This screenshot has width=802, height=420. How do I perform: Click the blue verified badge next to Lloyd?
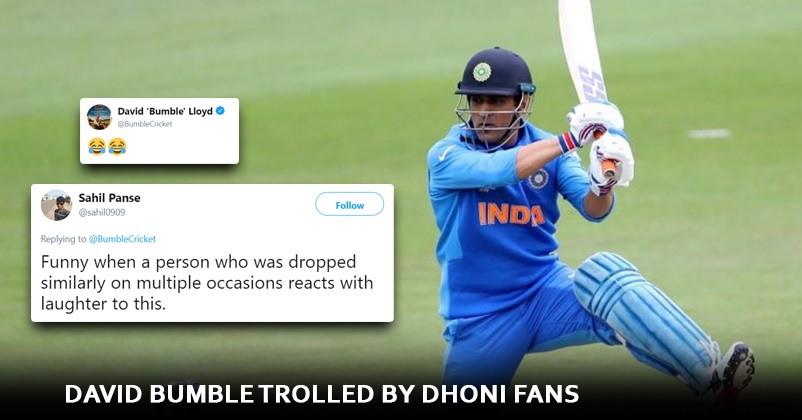point(220,110)
